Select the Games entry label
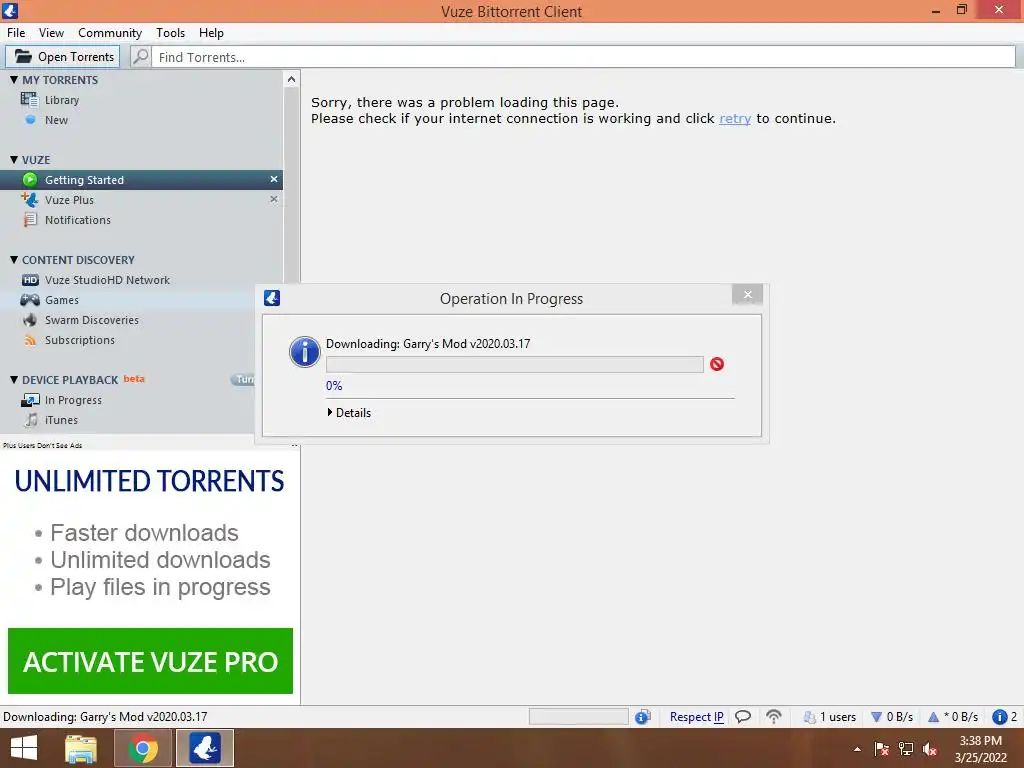This screenshot has height=768, width=1024. click(62, 300)
